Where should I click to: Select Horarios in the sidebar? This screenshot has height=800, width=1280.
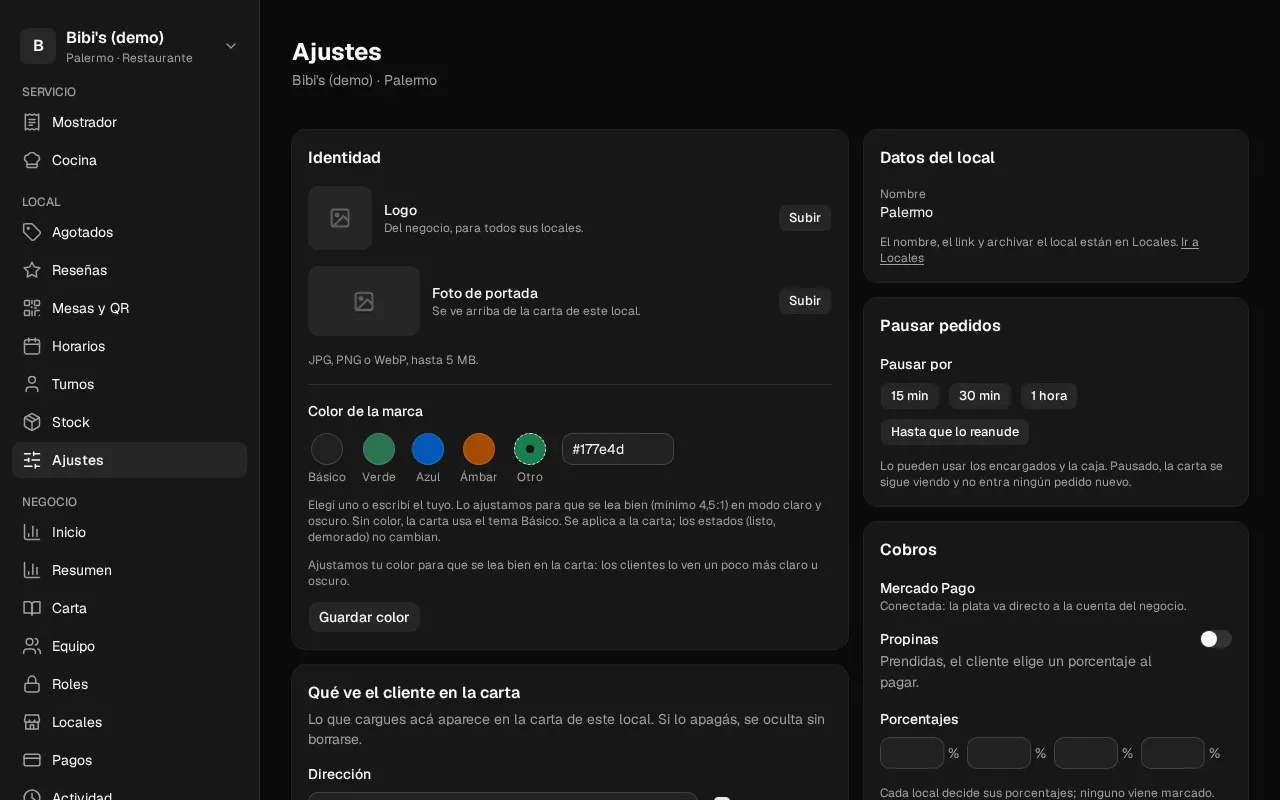[x=129, y=346]
